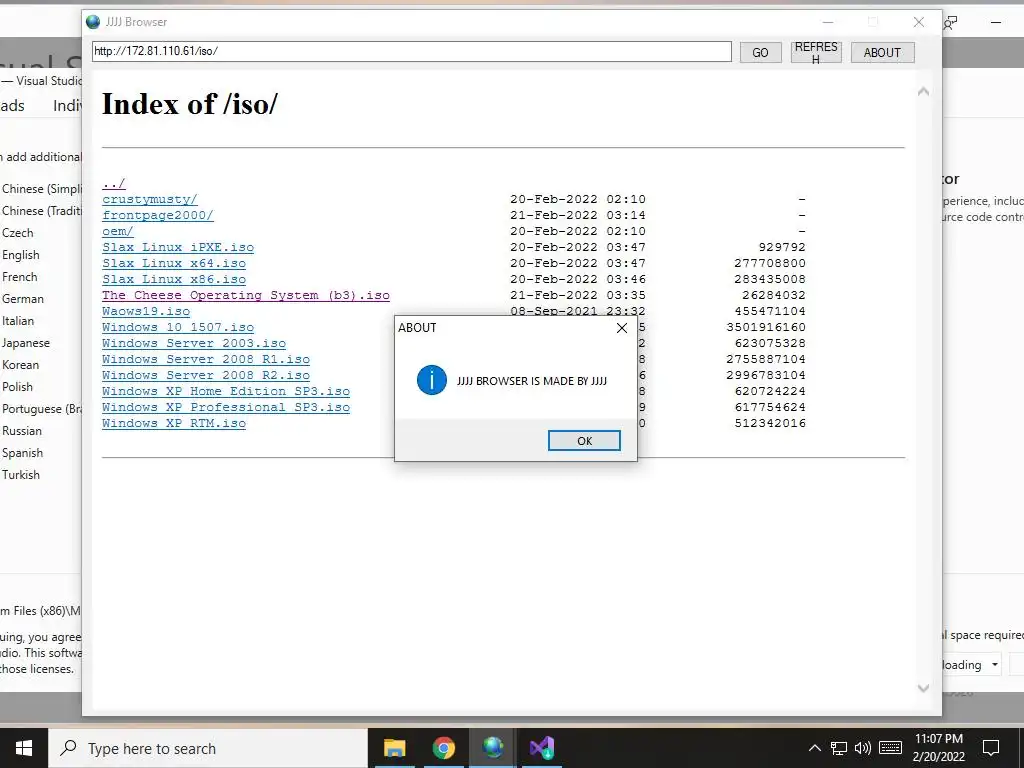The image size is (1024, 768).
Task: Select Japanese in Visual Studio language list
Action: pyautogui.click(x=25, y=344)
